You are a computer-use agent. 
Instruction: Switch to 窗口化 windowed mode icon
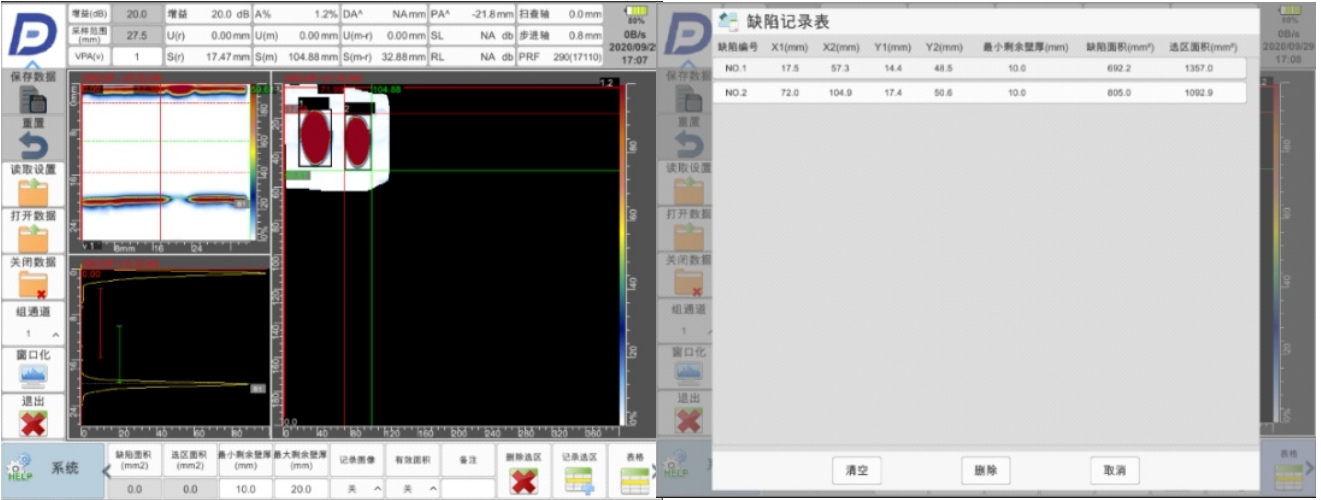tap(33, 375)
